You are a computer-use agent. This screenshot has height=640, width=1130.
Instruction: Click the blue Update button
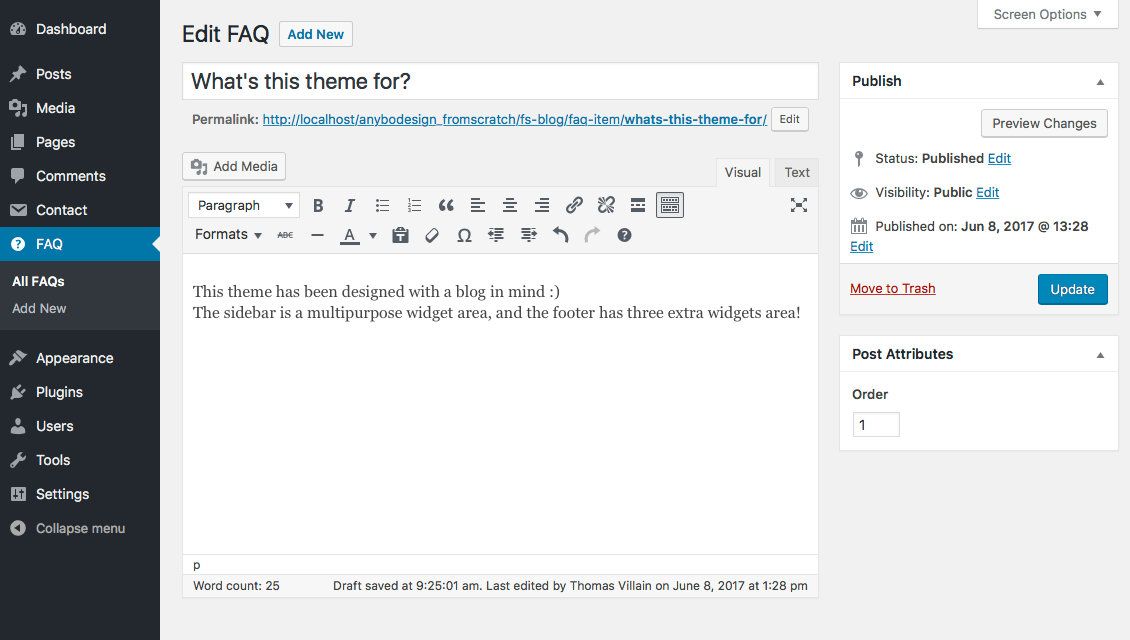tap(1072, 289)
